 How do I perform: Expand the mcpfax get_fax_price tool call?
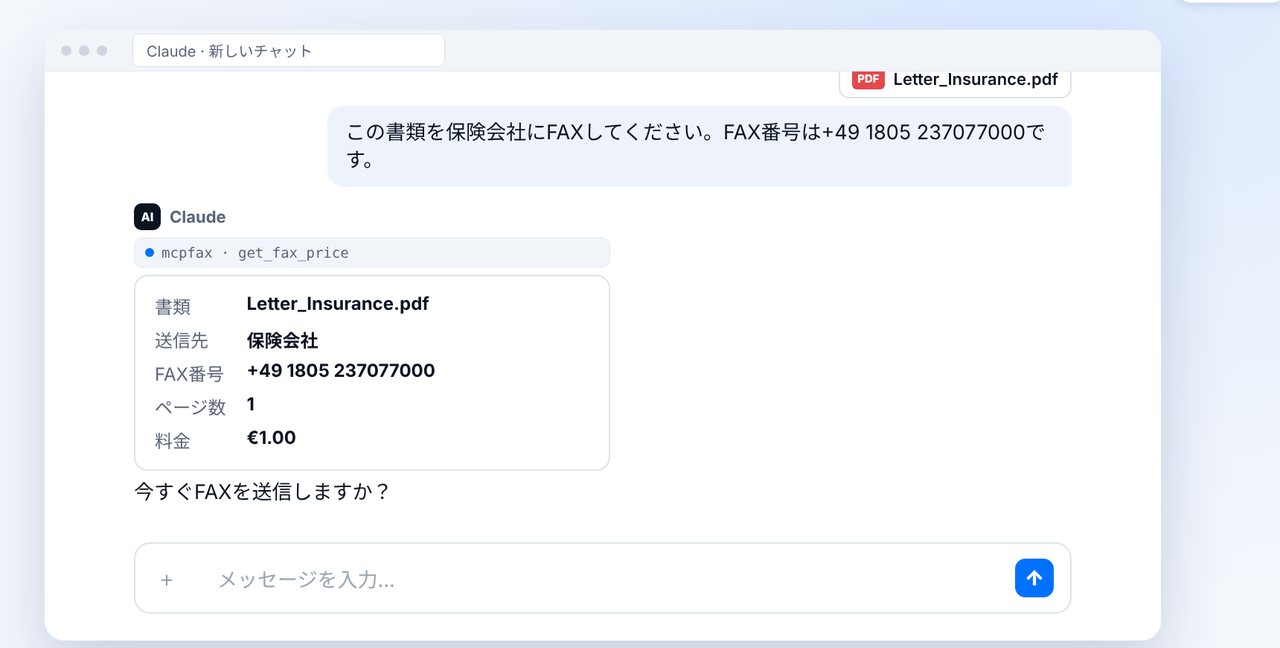[372, 253]
